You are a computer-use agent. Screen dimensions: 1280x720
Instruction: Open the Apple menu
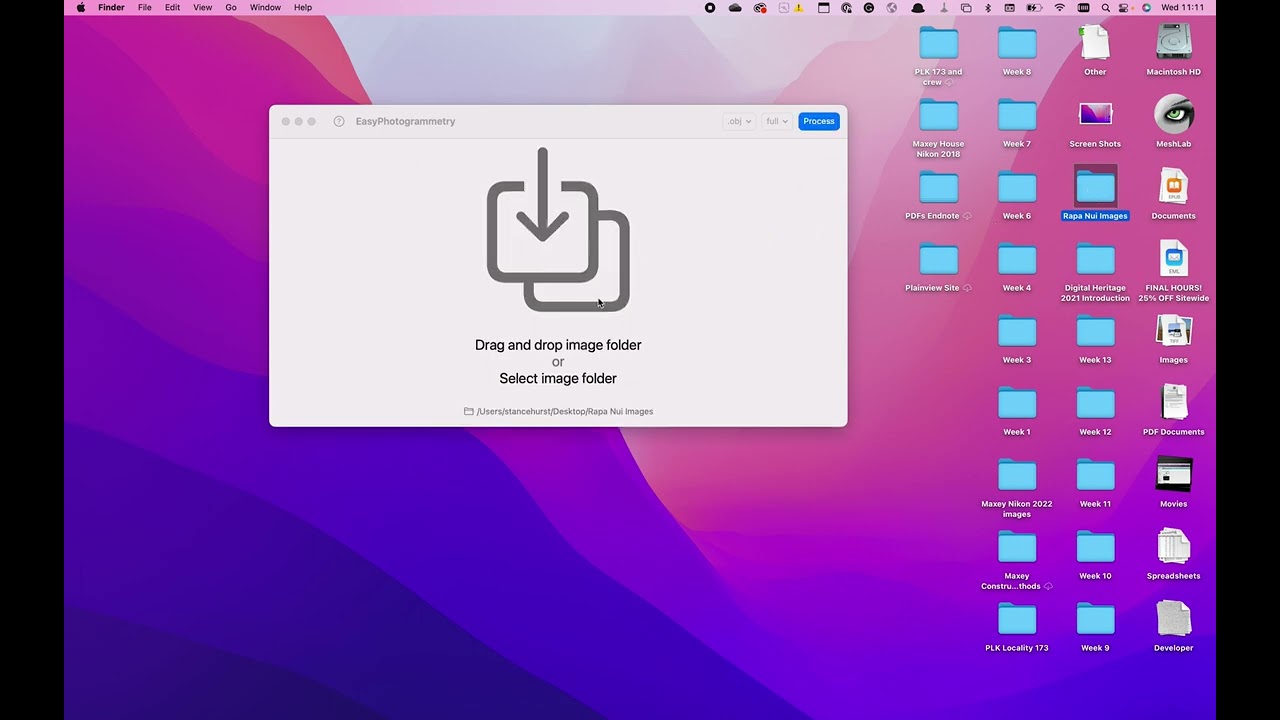(81, 7)
